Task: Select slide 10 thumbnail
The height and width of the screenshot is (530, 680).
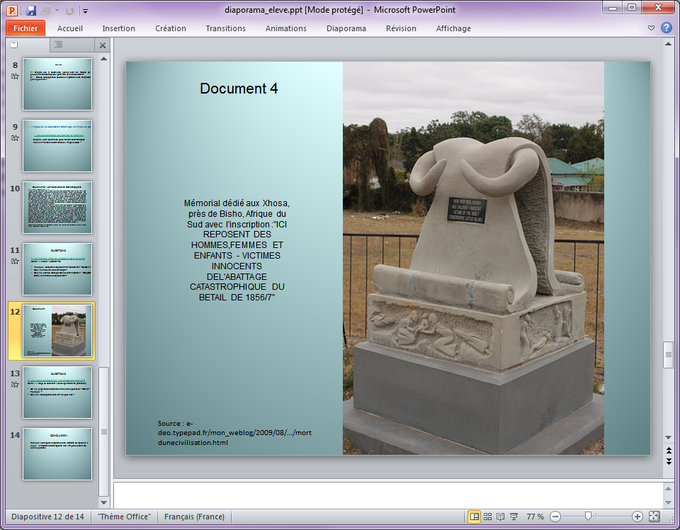Action: (57, 207)
